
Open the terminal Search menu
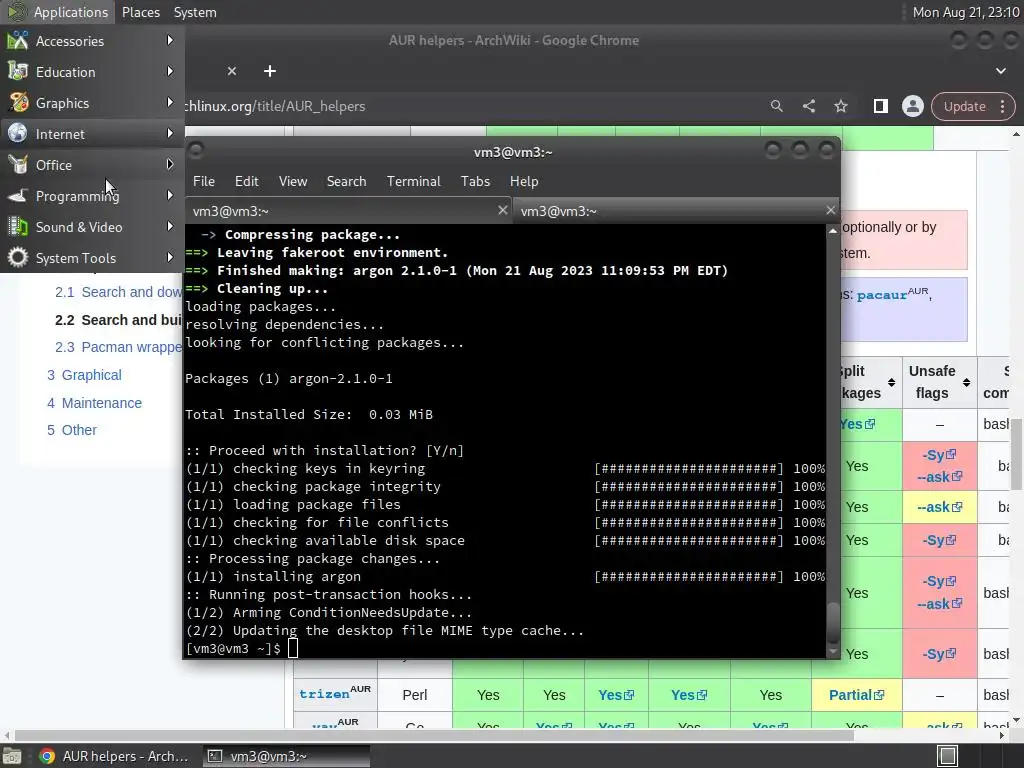click(346, 181)
